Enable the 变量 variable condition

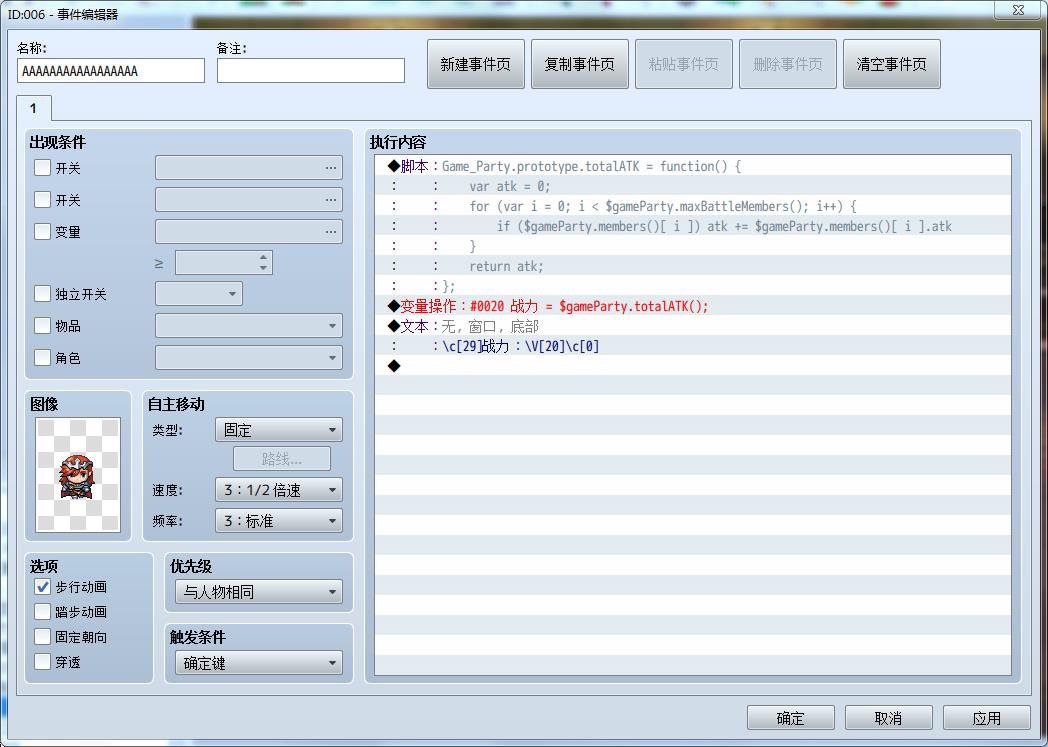(x=41, y=231)
